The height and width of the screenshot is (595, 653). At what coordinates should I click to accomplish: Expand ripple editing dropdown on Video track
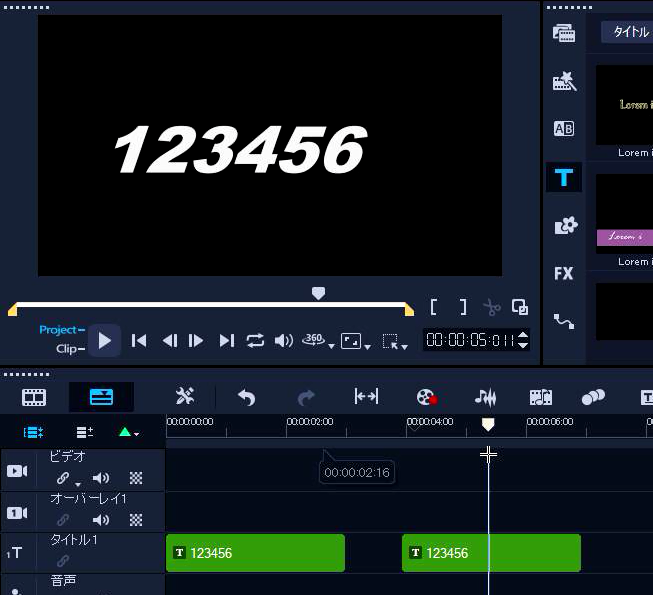(77, 484)
